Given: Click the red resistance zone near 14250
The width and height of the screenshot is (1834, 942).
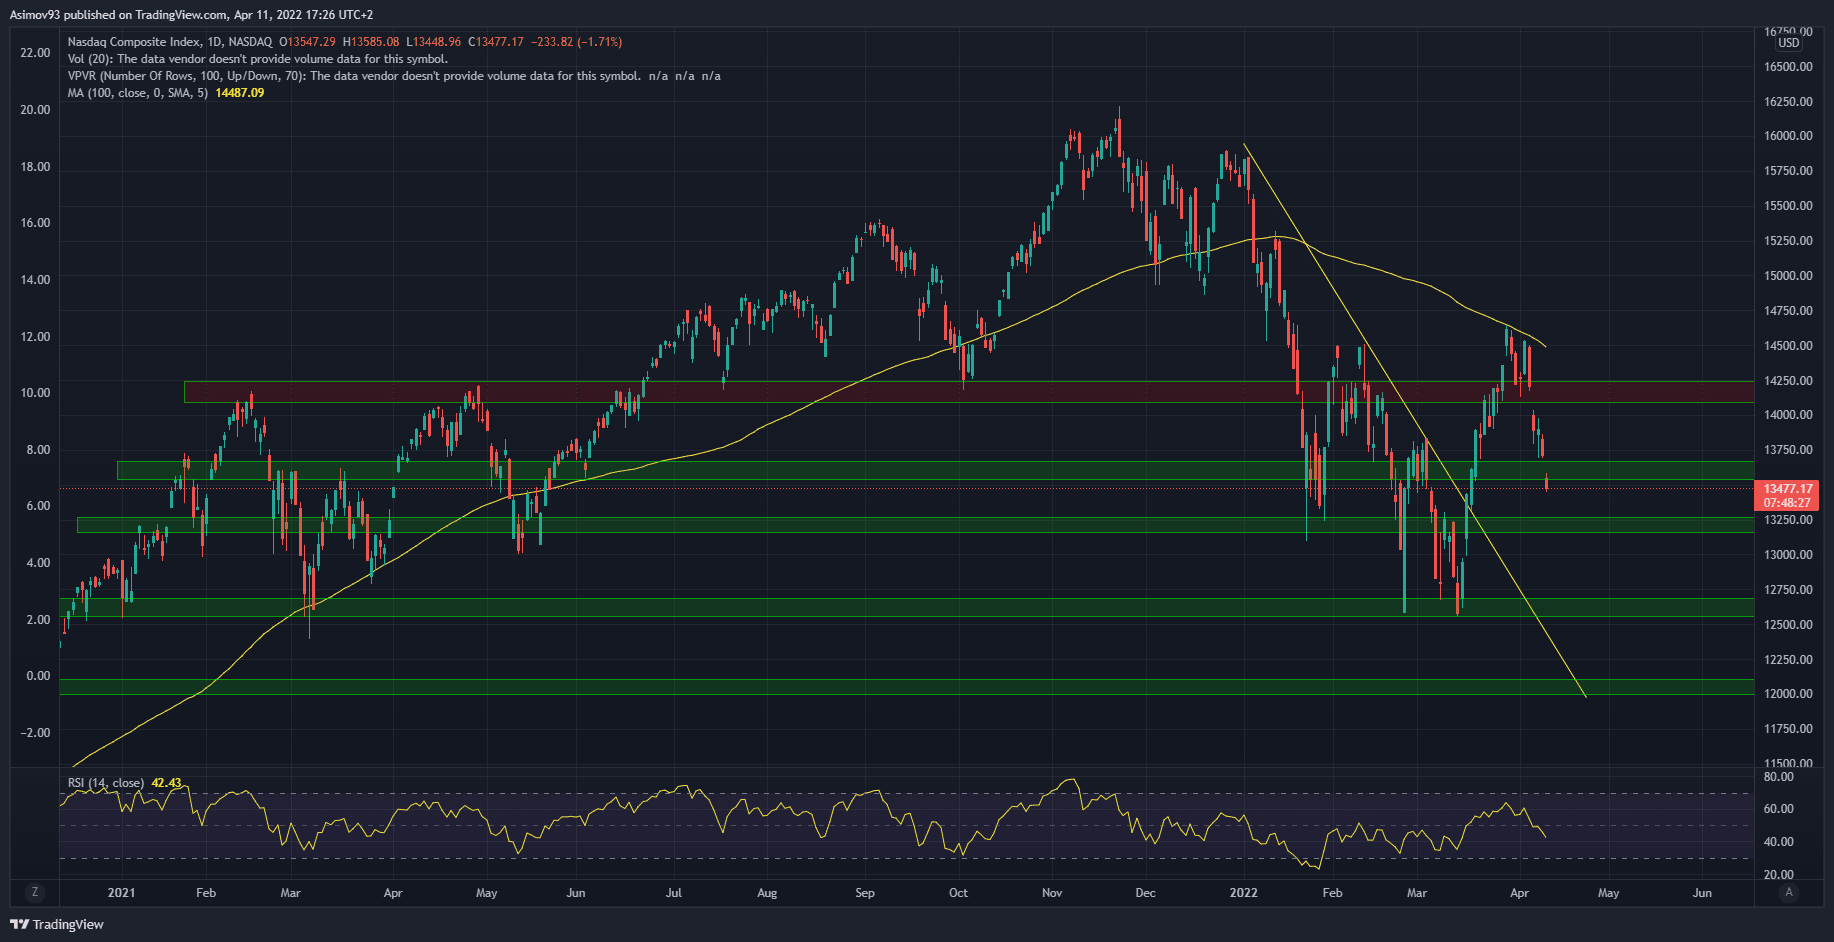Looking at the screenshot, I should click(x=900, y=391).
